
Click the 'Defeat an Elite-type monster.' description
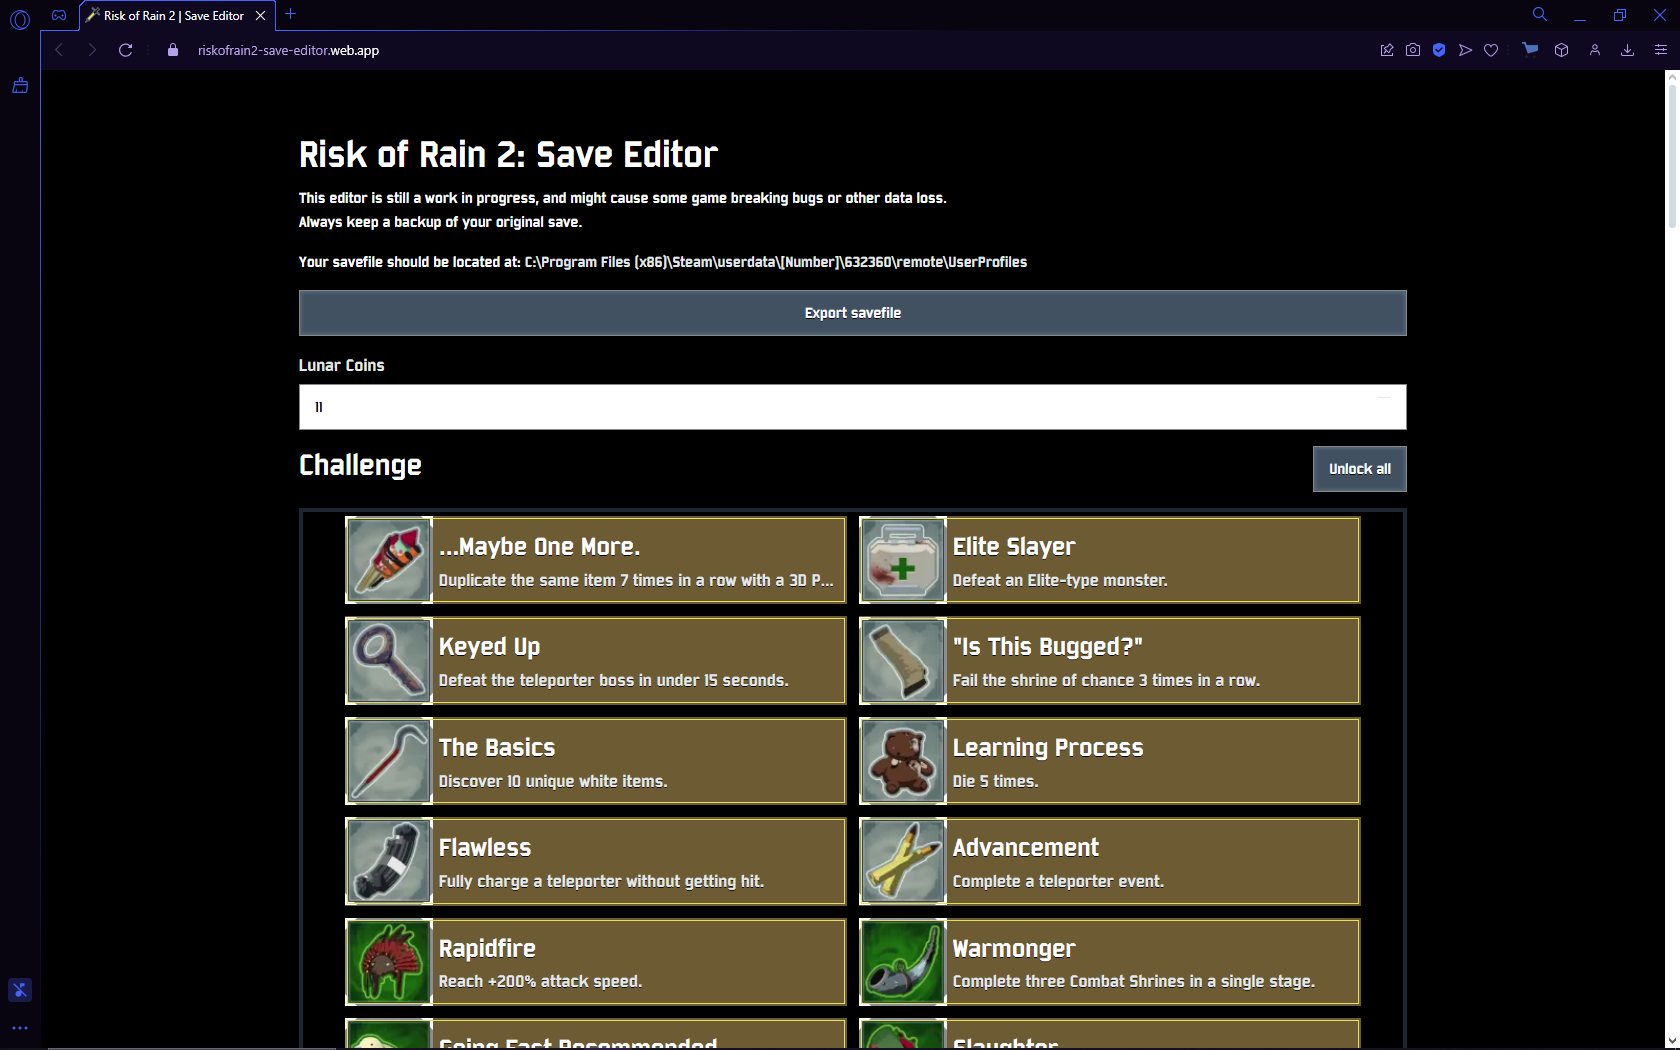point(1060,580)
